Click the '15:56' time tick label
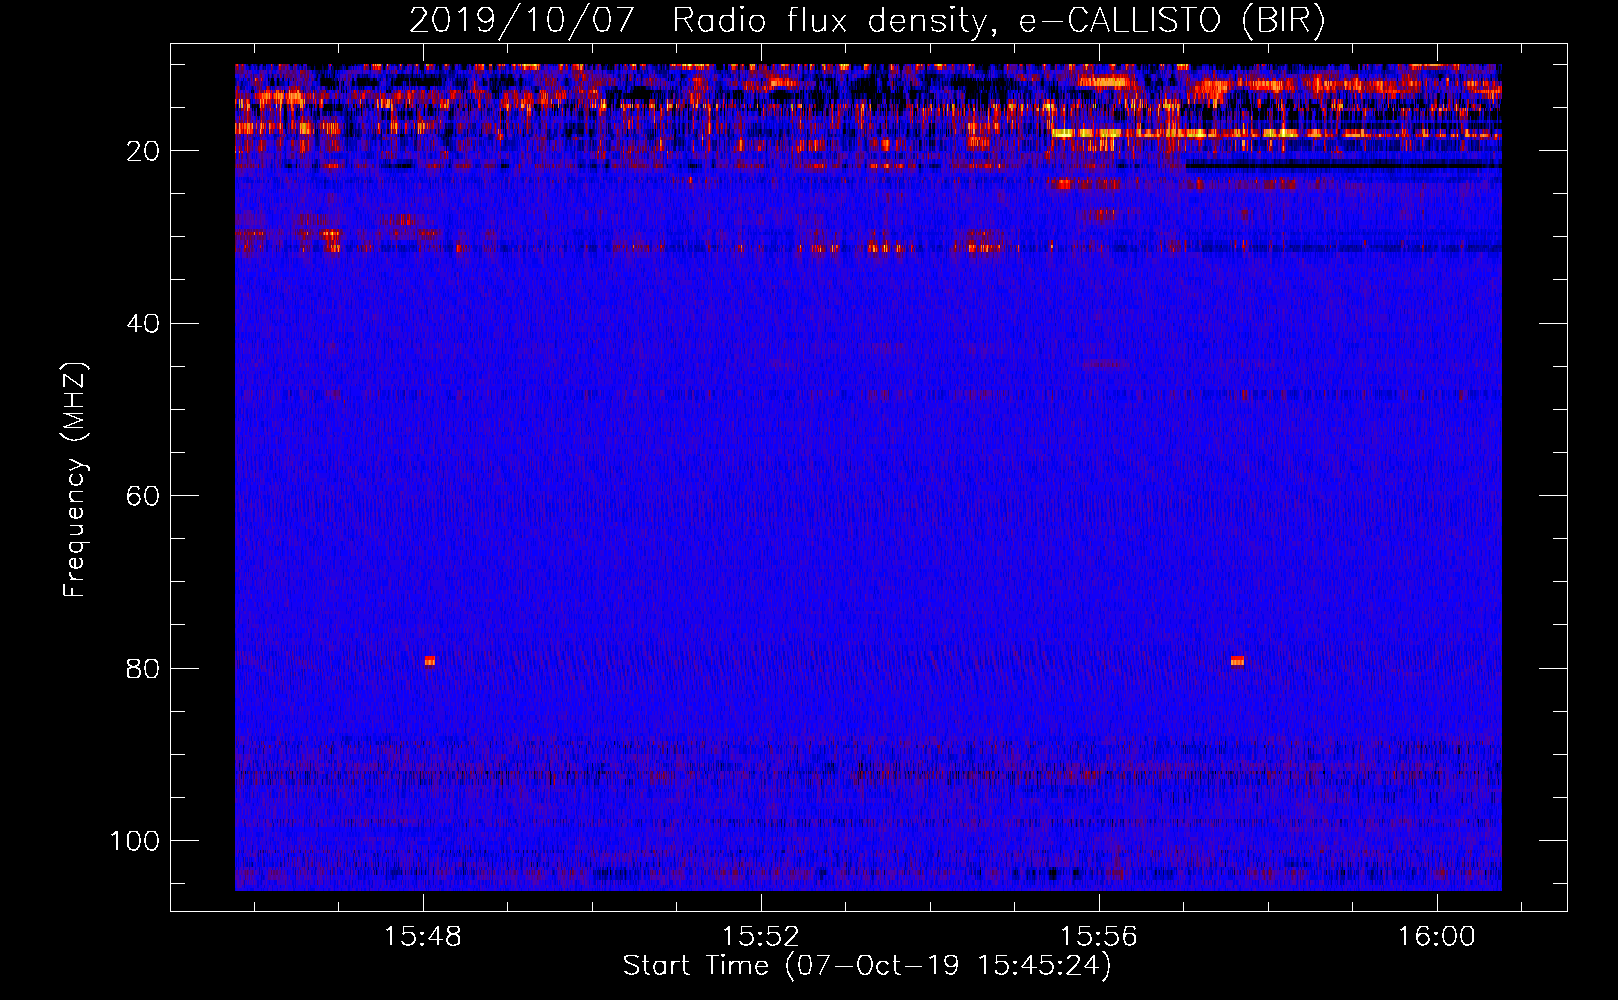The image size is (1618, 1000). tap(1099, 937)
